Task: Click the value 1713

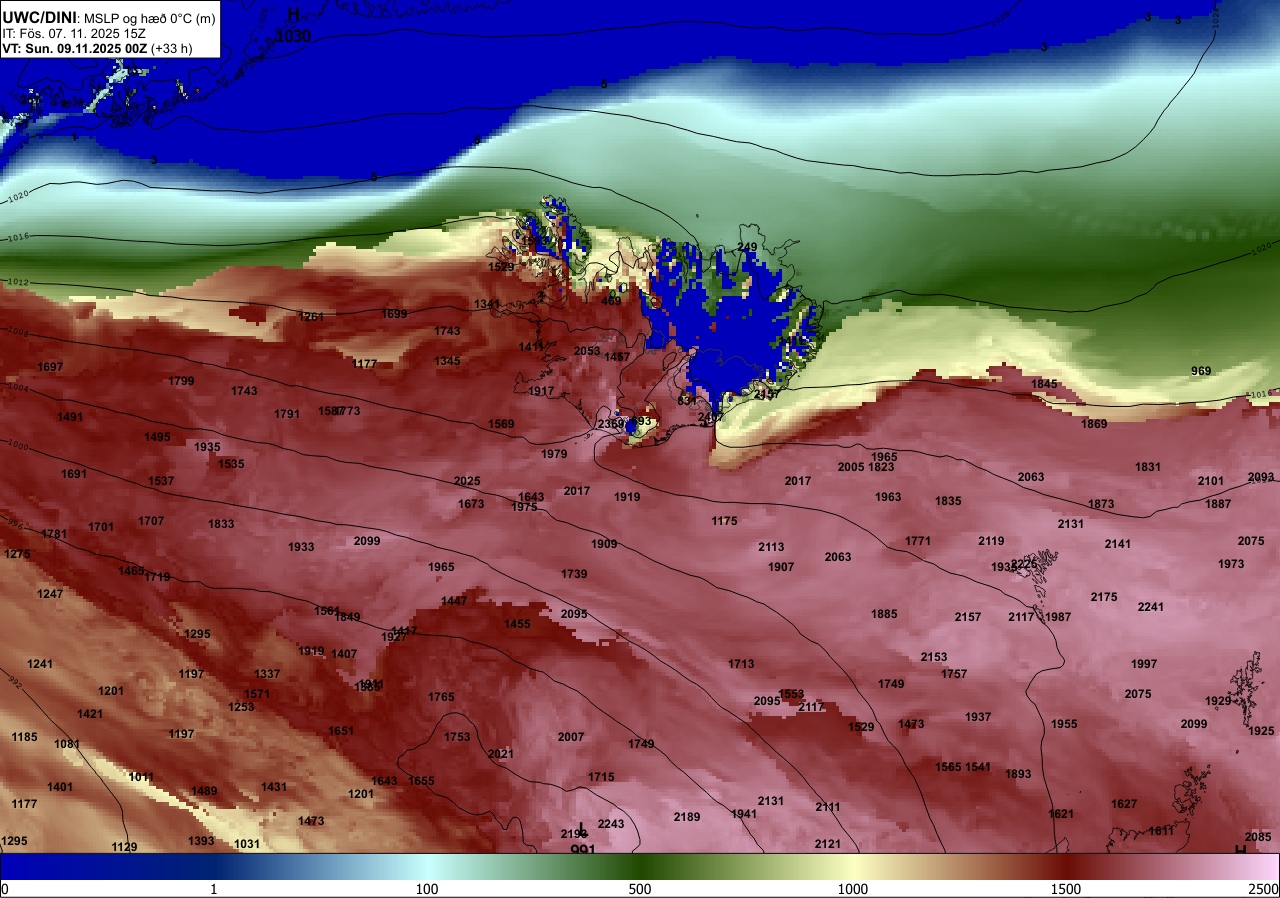Action: click(741, 664)
